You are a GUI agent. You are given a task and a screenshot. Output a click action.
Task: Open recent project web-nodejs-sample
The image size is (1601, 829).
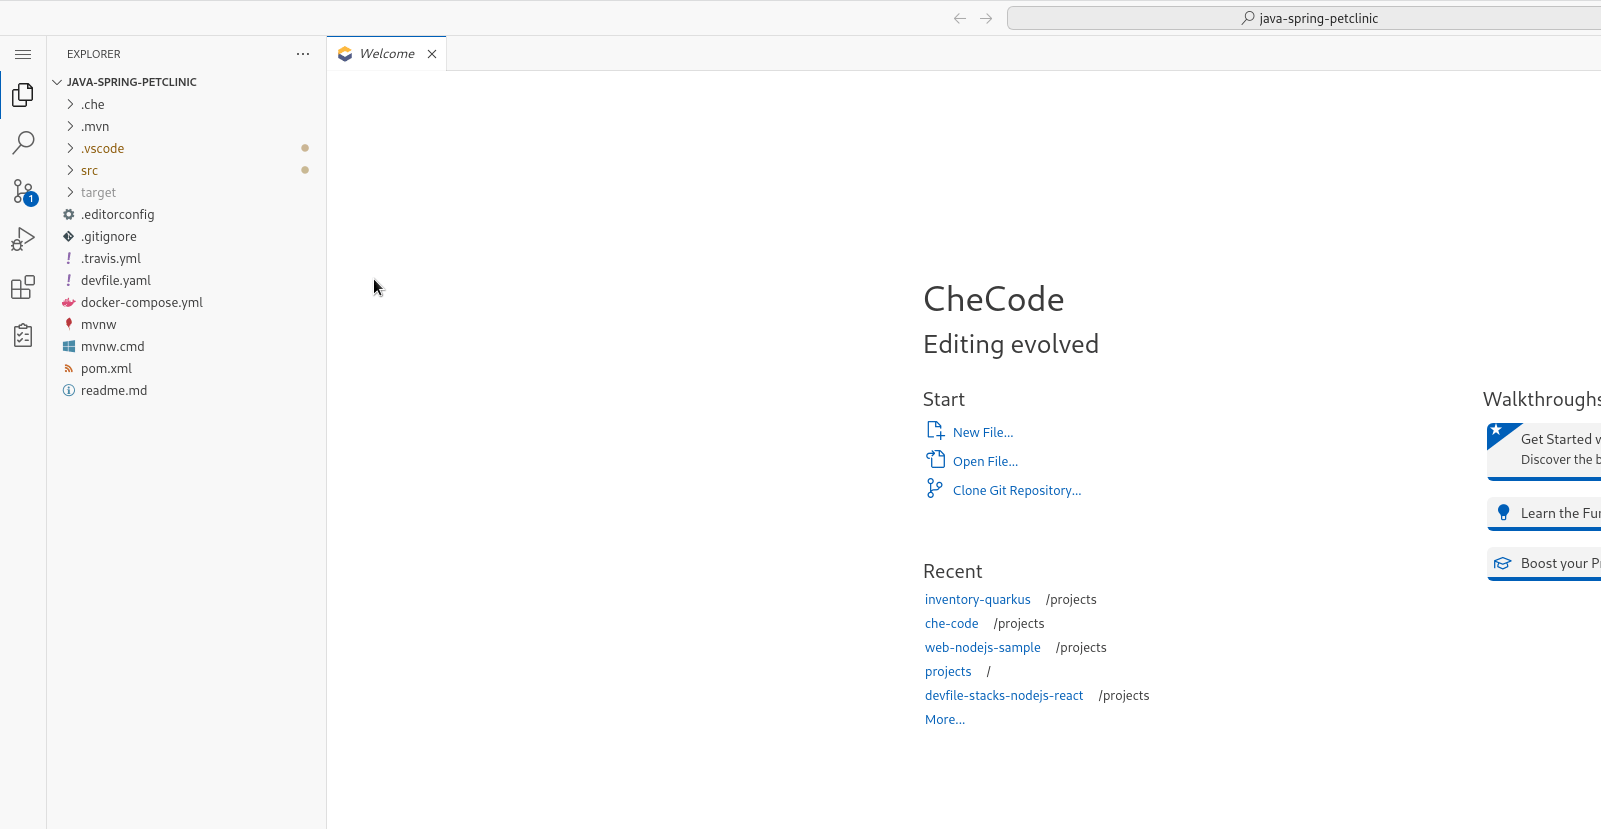(982, 647)
